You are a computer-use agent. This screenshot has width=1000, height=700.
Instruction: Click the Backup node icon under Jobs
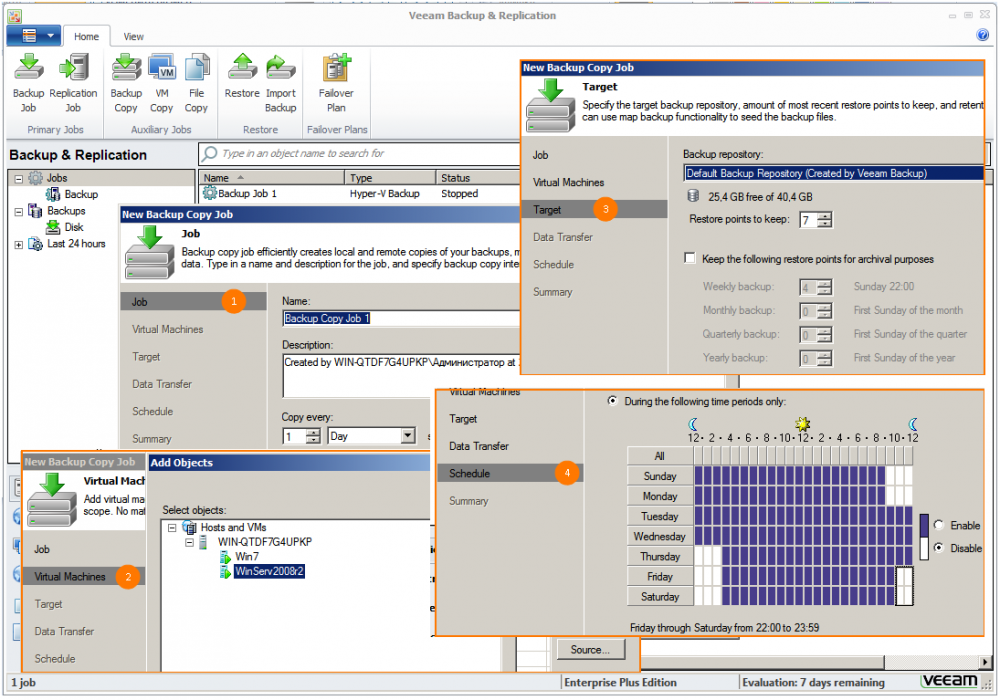pyautogui.click(x=53, y=194)
